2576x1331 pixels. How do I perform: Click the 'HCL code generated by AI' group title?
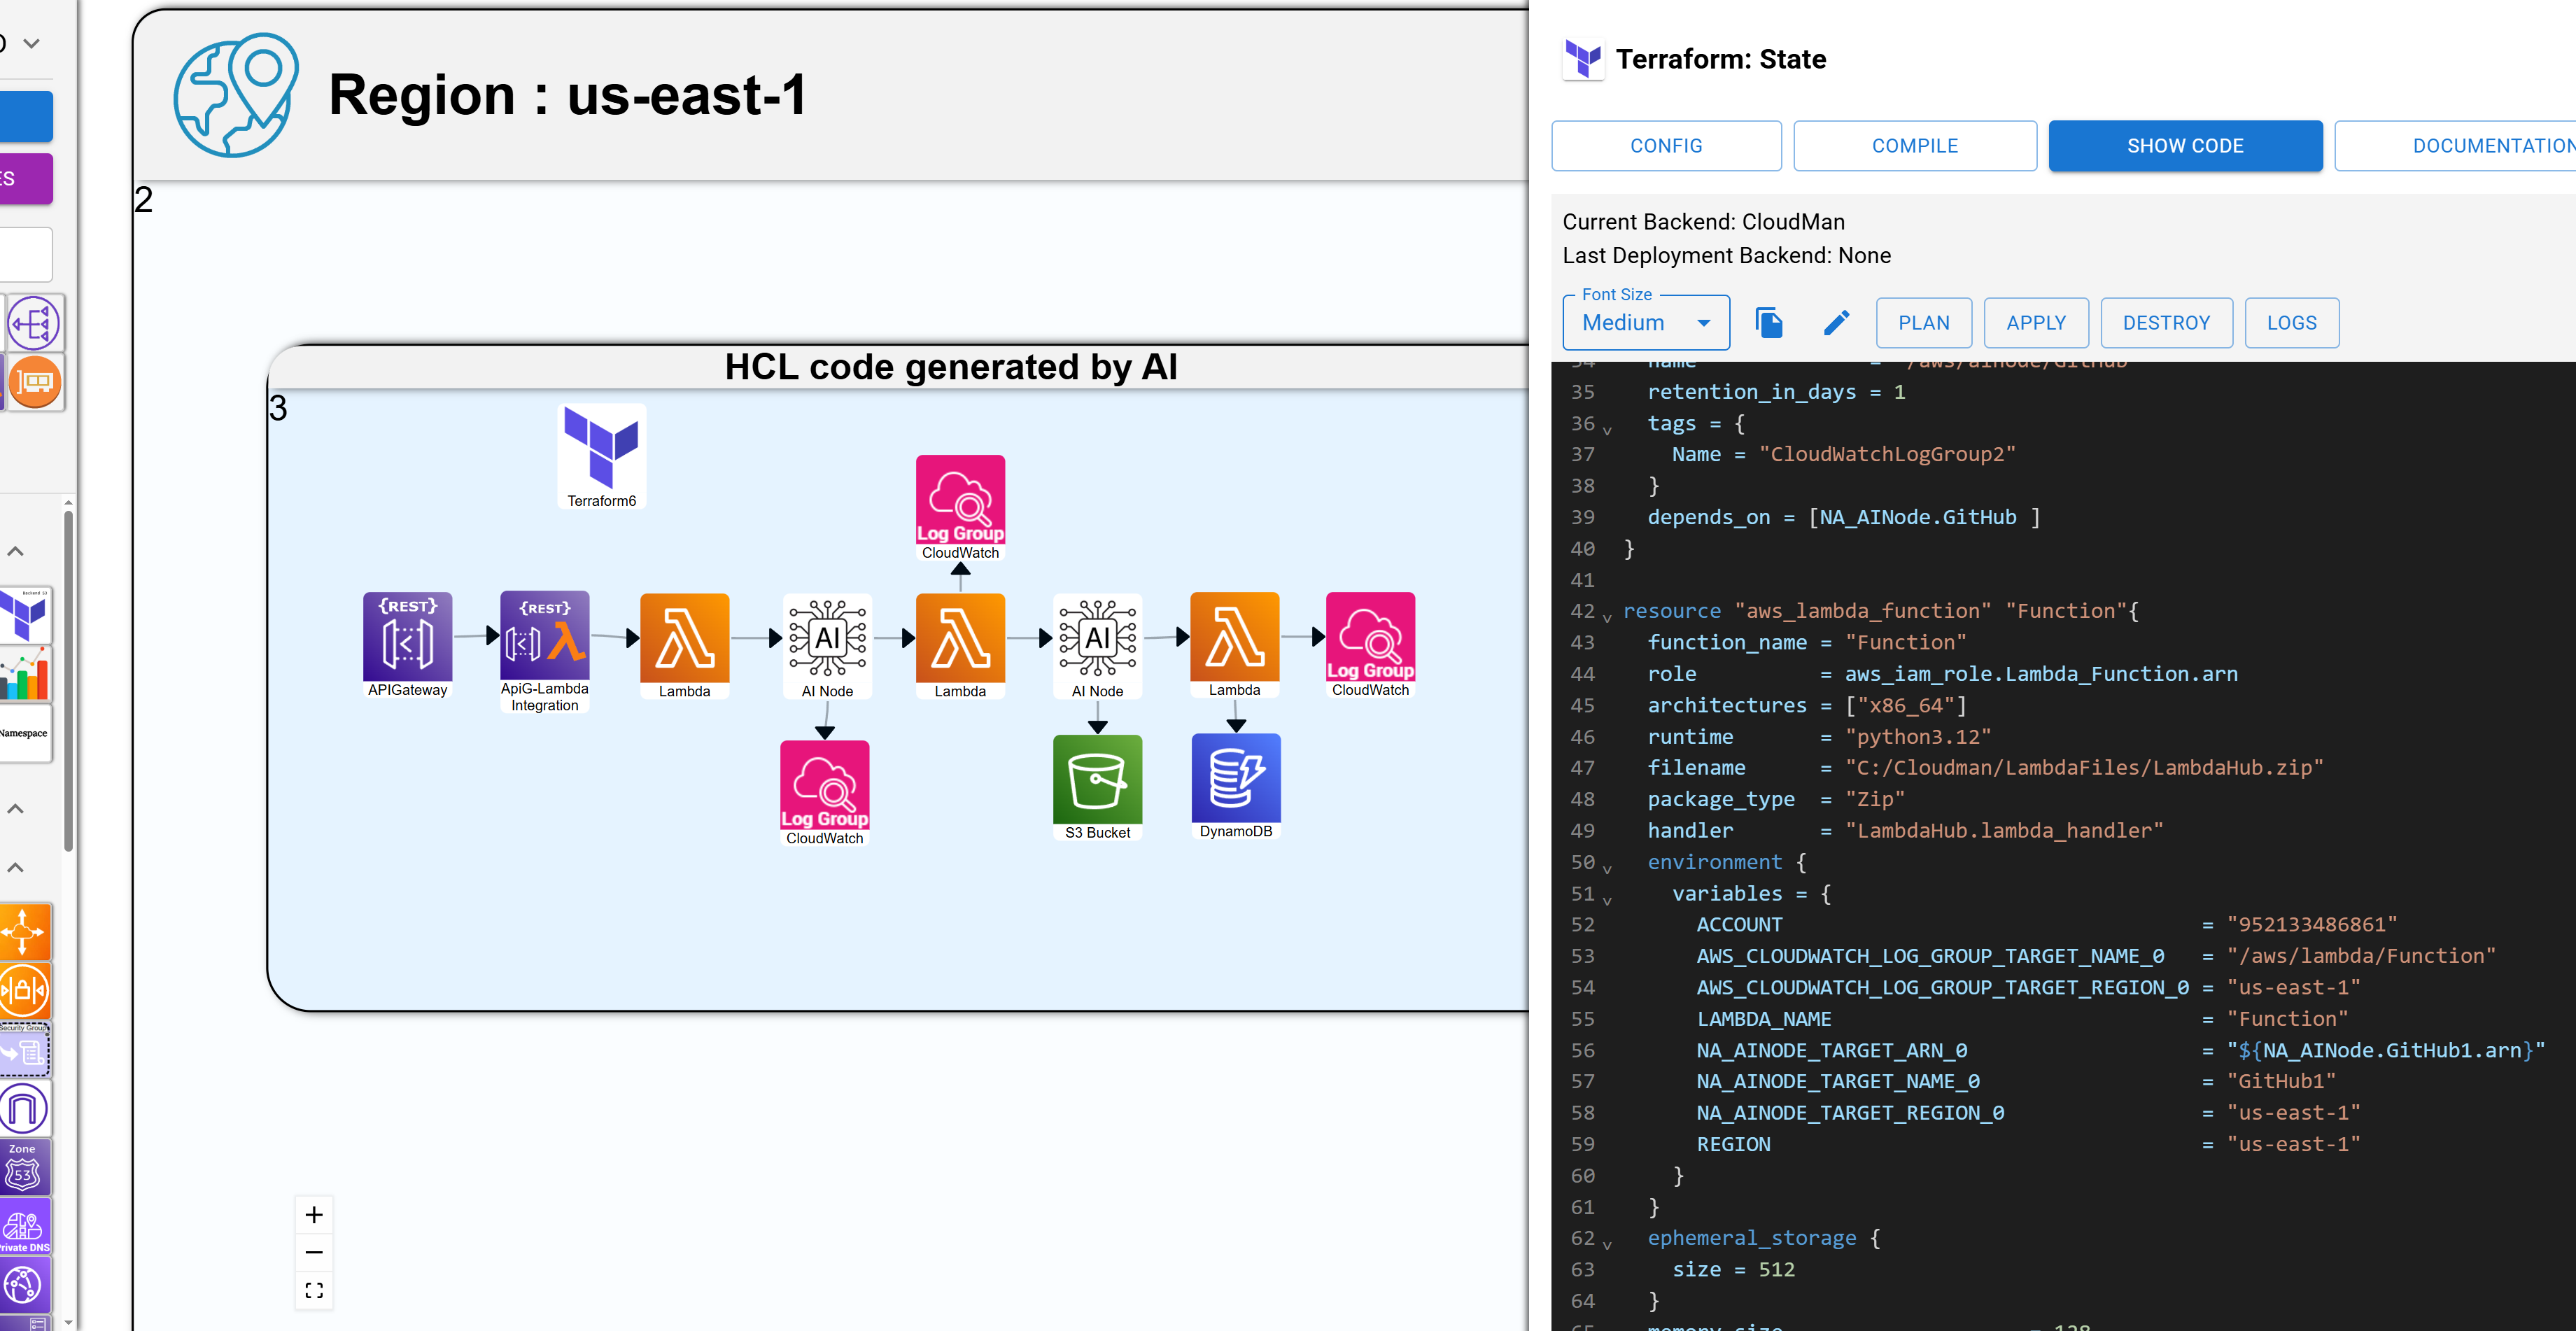950,367
